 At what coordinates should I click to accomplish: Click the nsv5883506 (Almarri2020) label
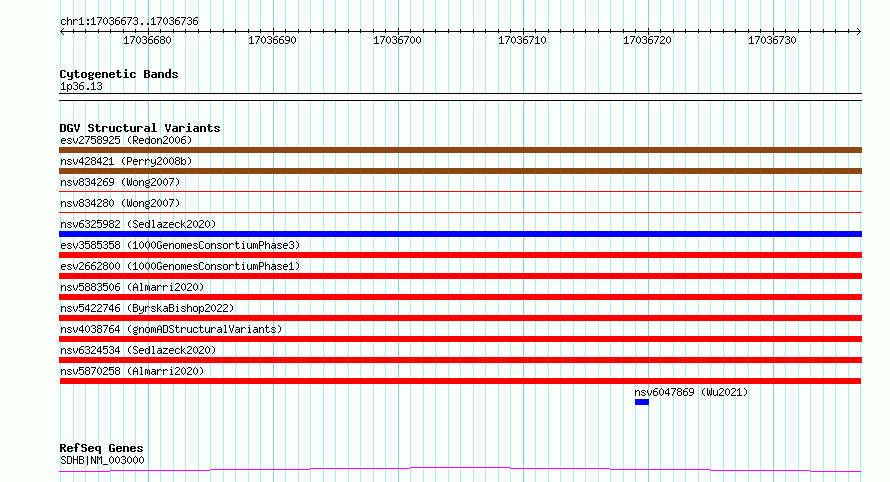click(x=132, y=287)
